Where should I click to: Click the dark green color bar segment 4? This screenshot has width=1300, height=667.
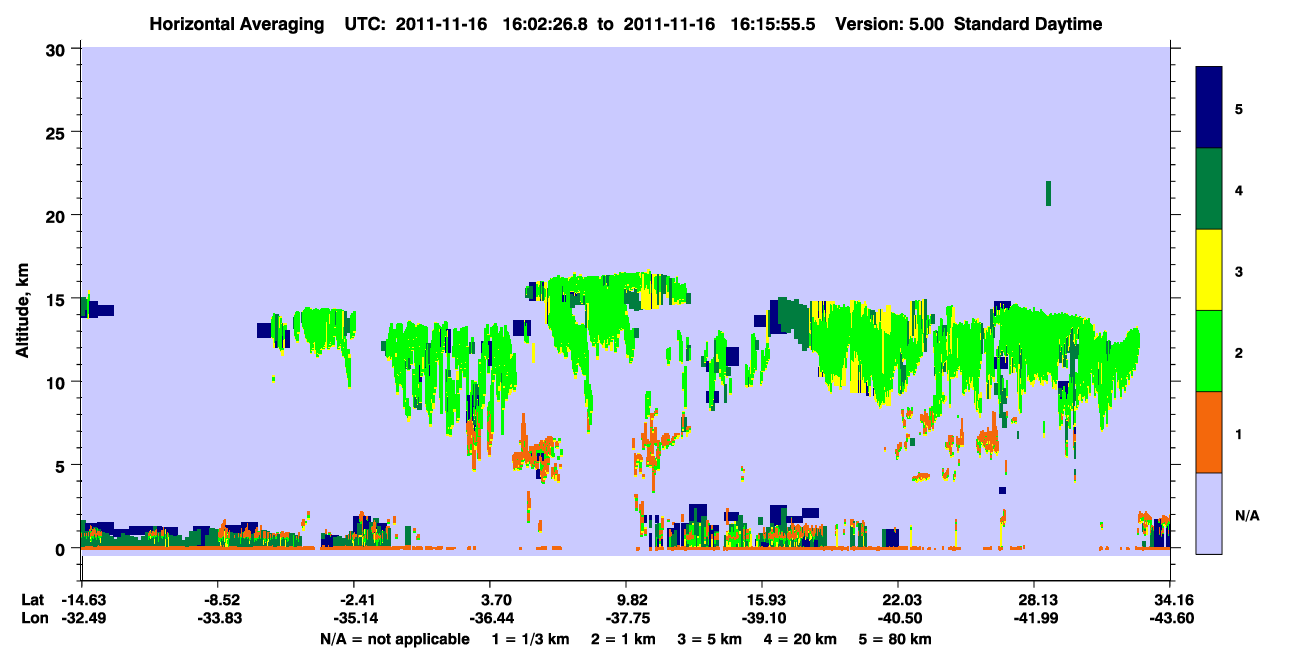point(1209,189)
